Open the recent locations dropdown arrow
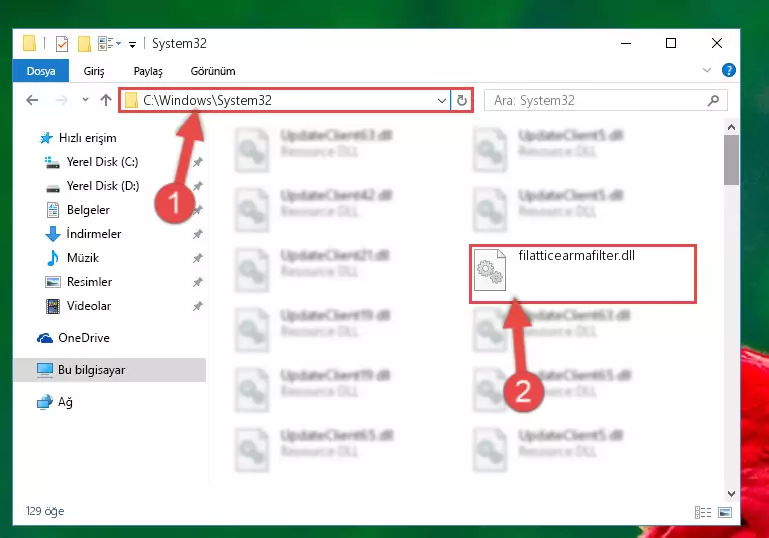This screenshot has width=769, height=538. point(85,100)
